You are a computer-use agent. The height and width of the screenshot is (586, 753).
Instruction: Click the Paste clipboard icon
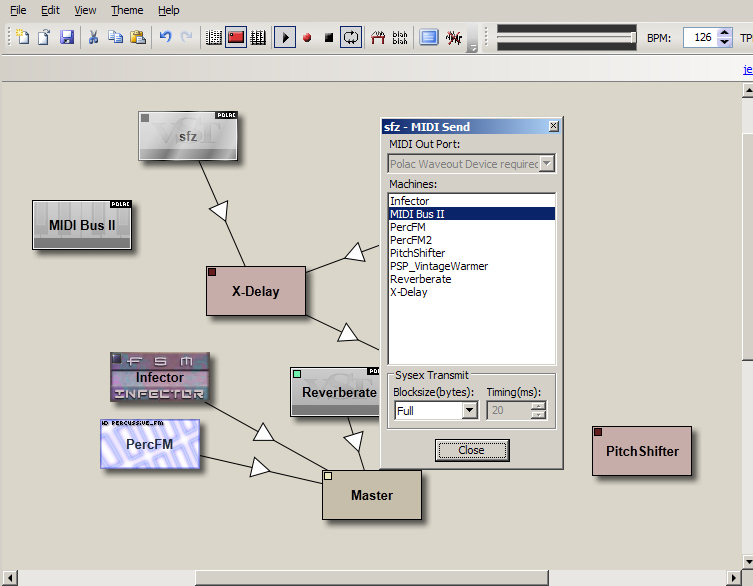(137, 38)
